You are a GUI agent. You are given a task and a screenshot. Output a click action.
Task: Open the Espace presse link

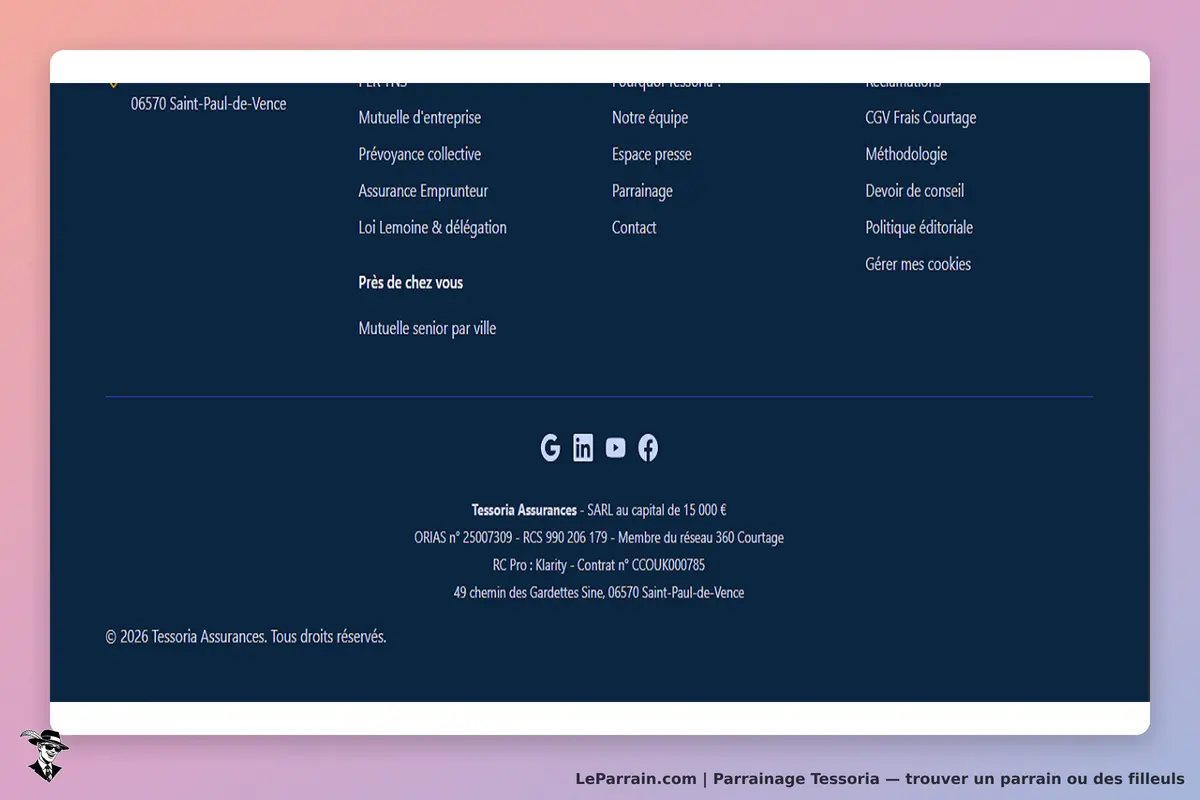[652, 154]
